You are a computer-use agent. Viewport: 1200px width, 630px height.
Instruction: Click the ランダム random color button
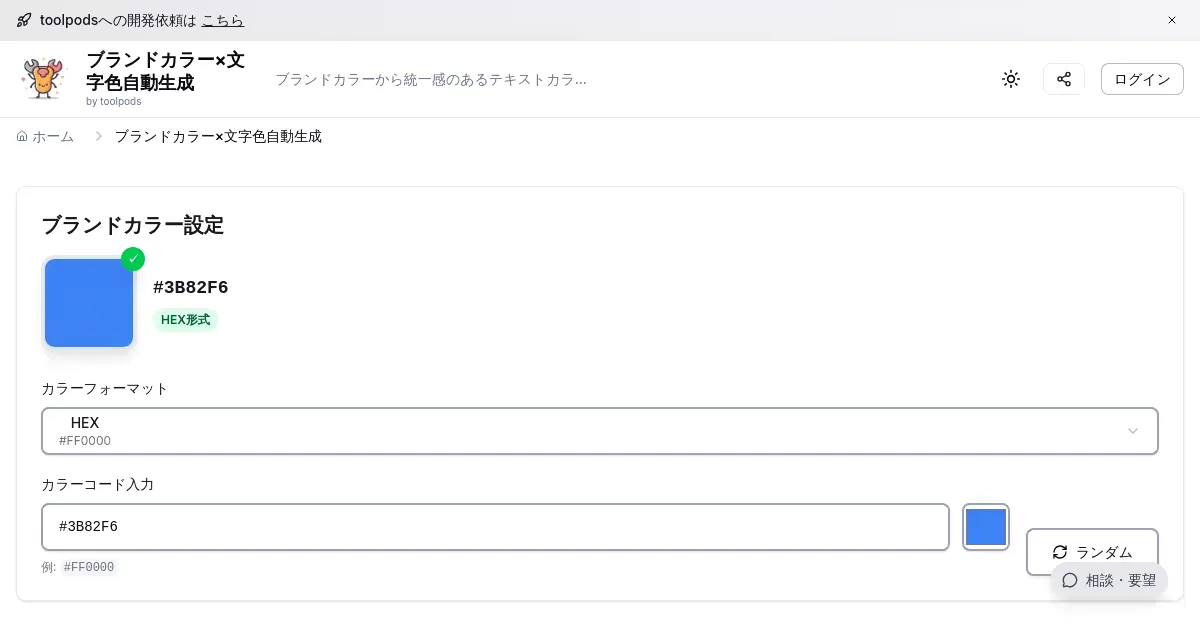(1092, 552)
